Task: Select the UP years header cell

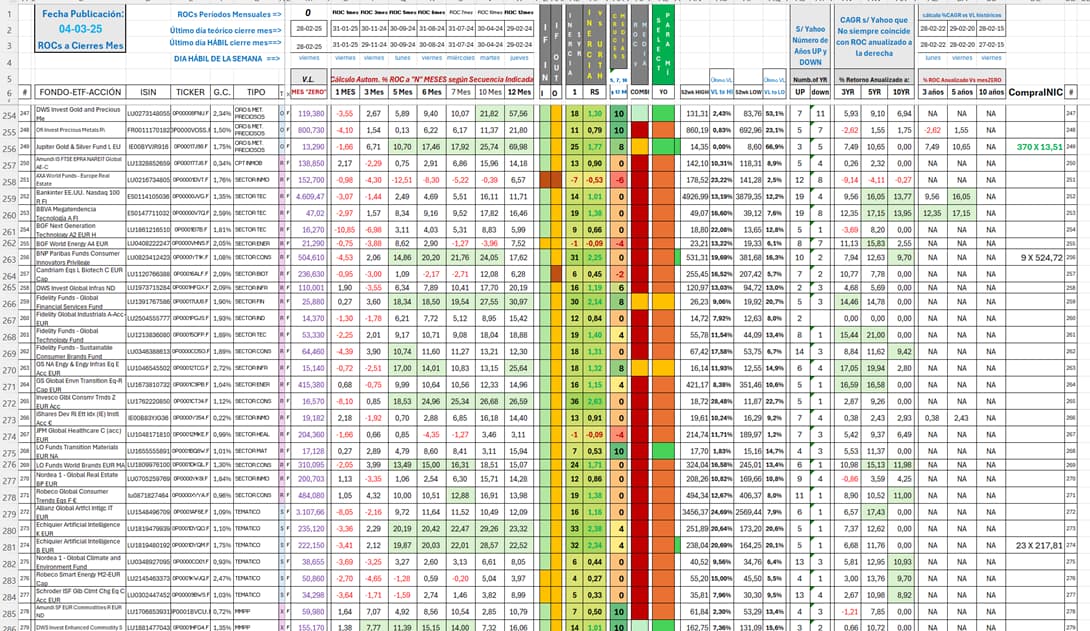Action: click(799, 92)
